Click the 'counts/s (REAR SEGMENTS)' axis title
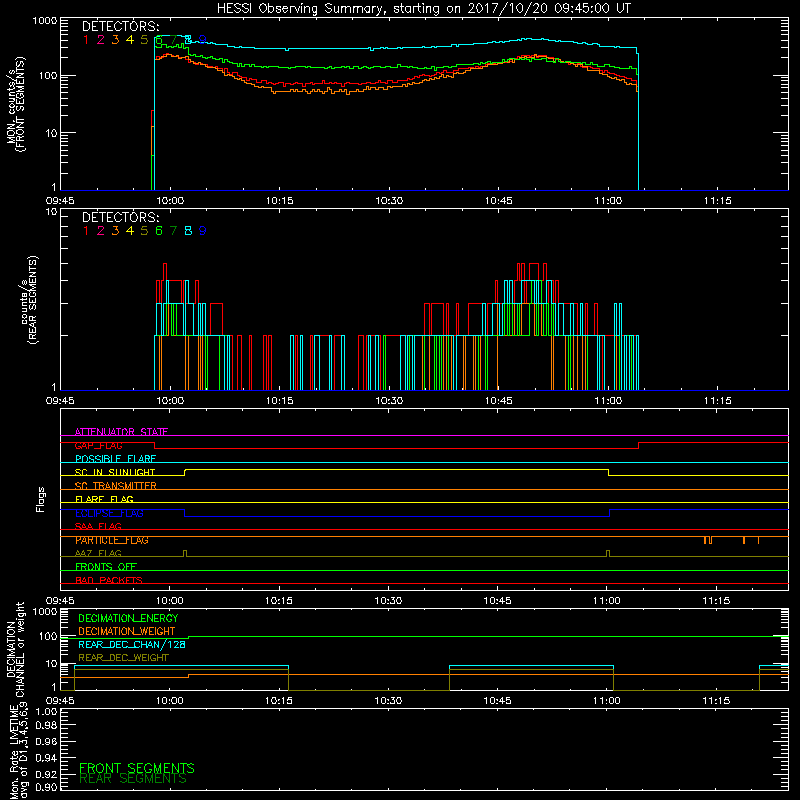 (29, 300)
